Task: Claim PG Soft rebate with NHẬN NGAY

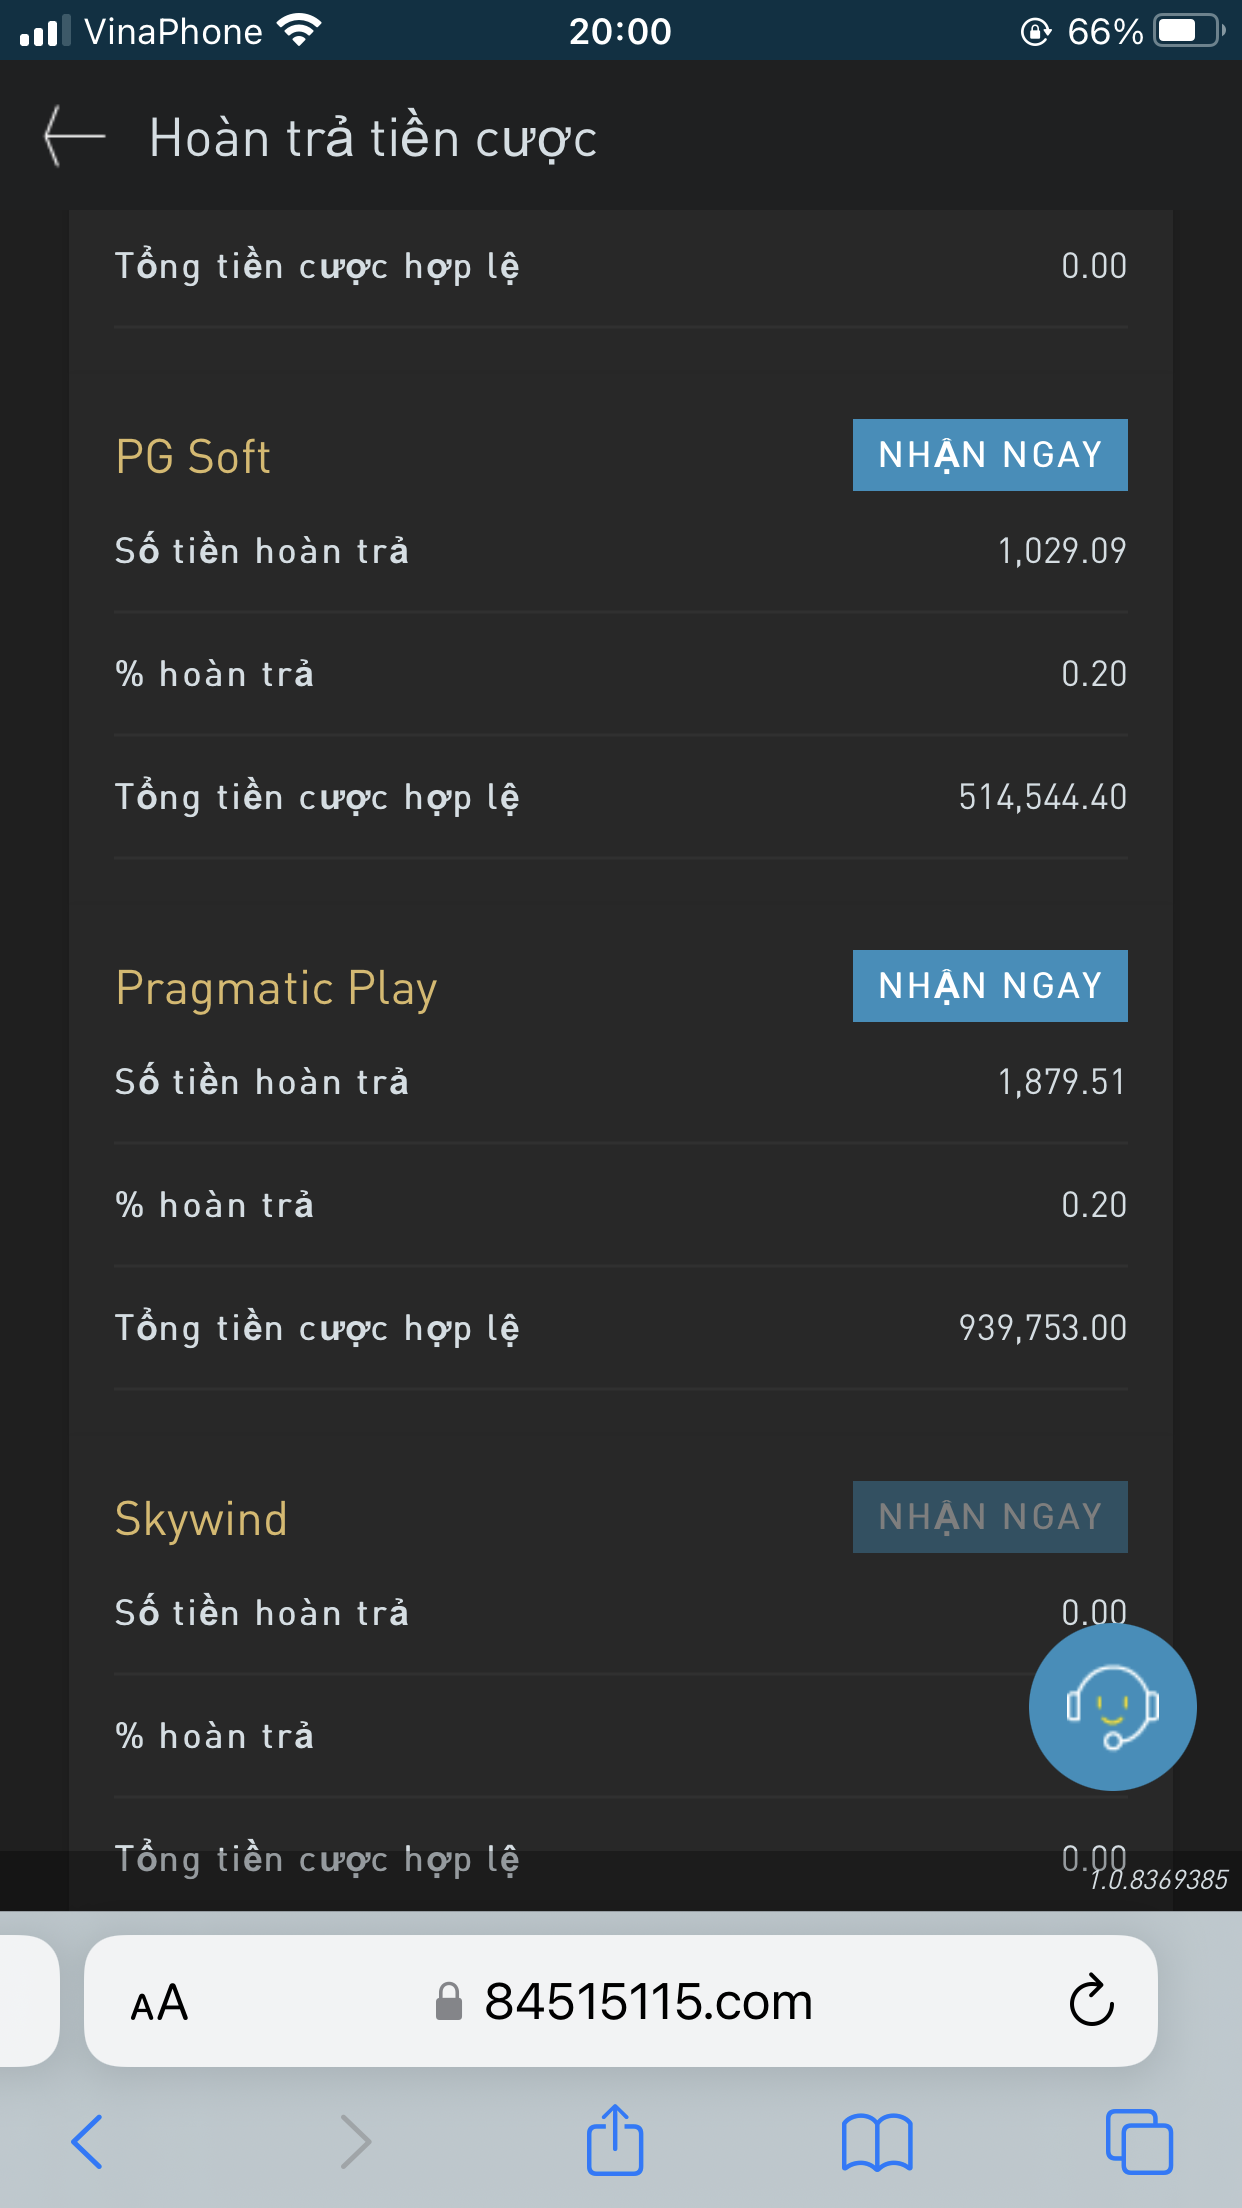Action: pos(989,455)
